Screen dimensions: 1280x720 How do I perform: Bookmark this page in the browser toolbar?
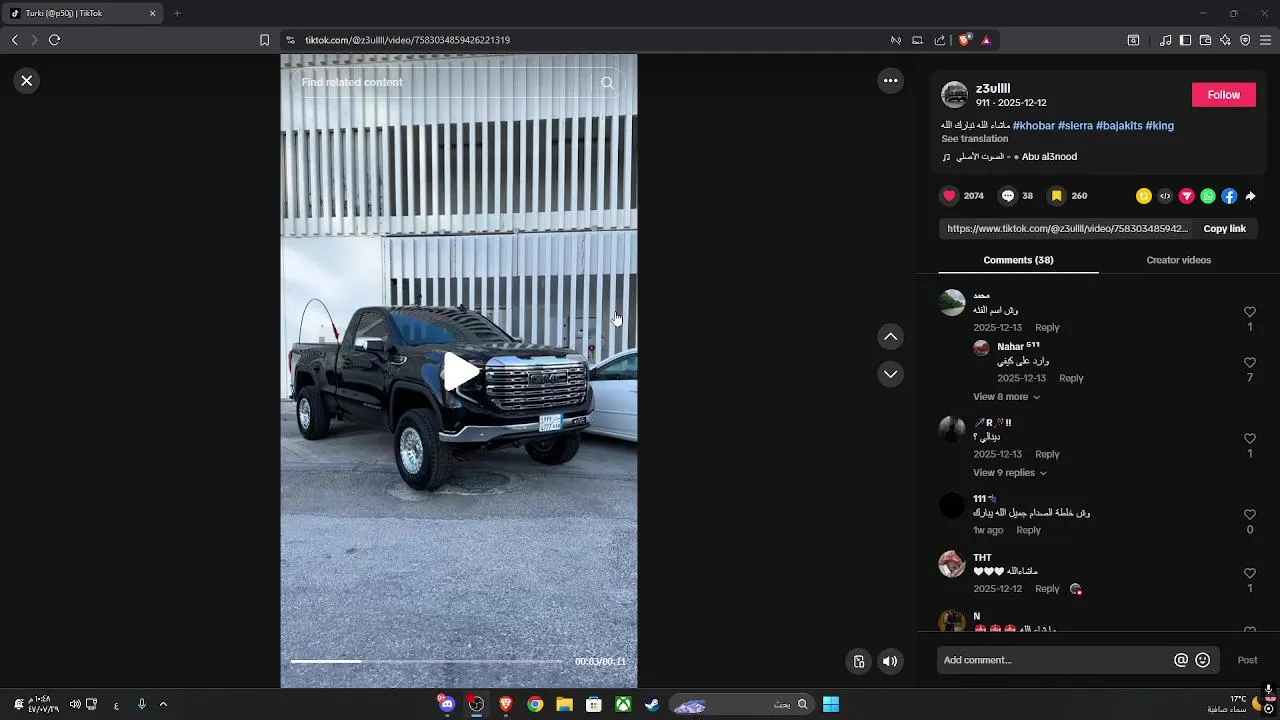point(264,40)
